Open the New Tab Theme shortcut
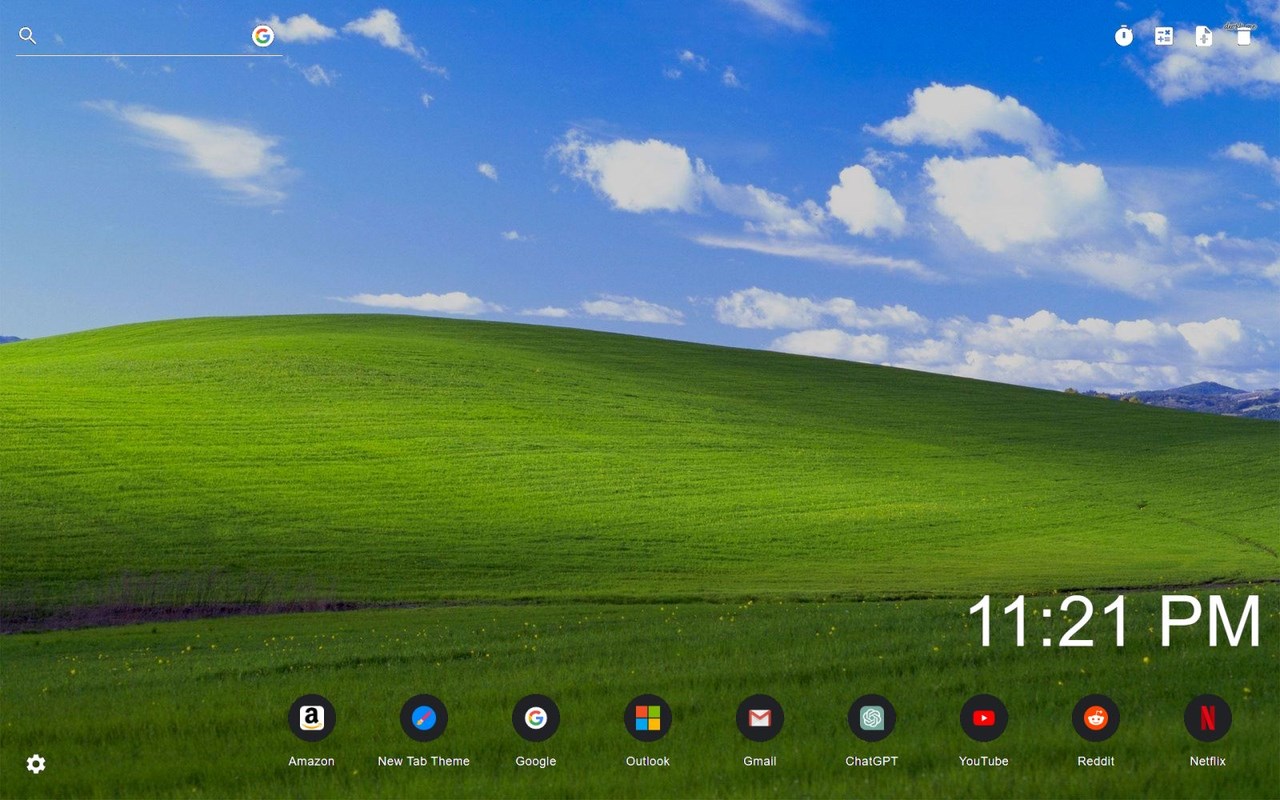This screenshot has height=800, width=1280. (424, 718)
